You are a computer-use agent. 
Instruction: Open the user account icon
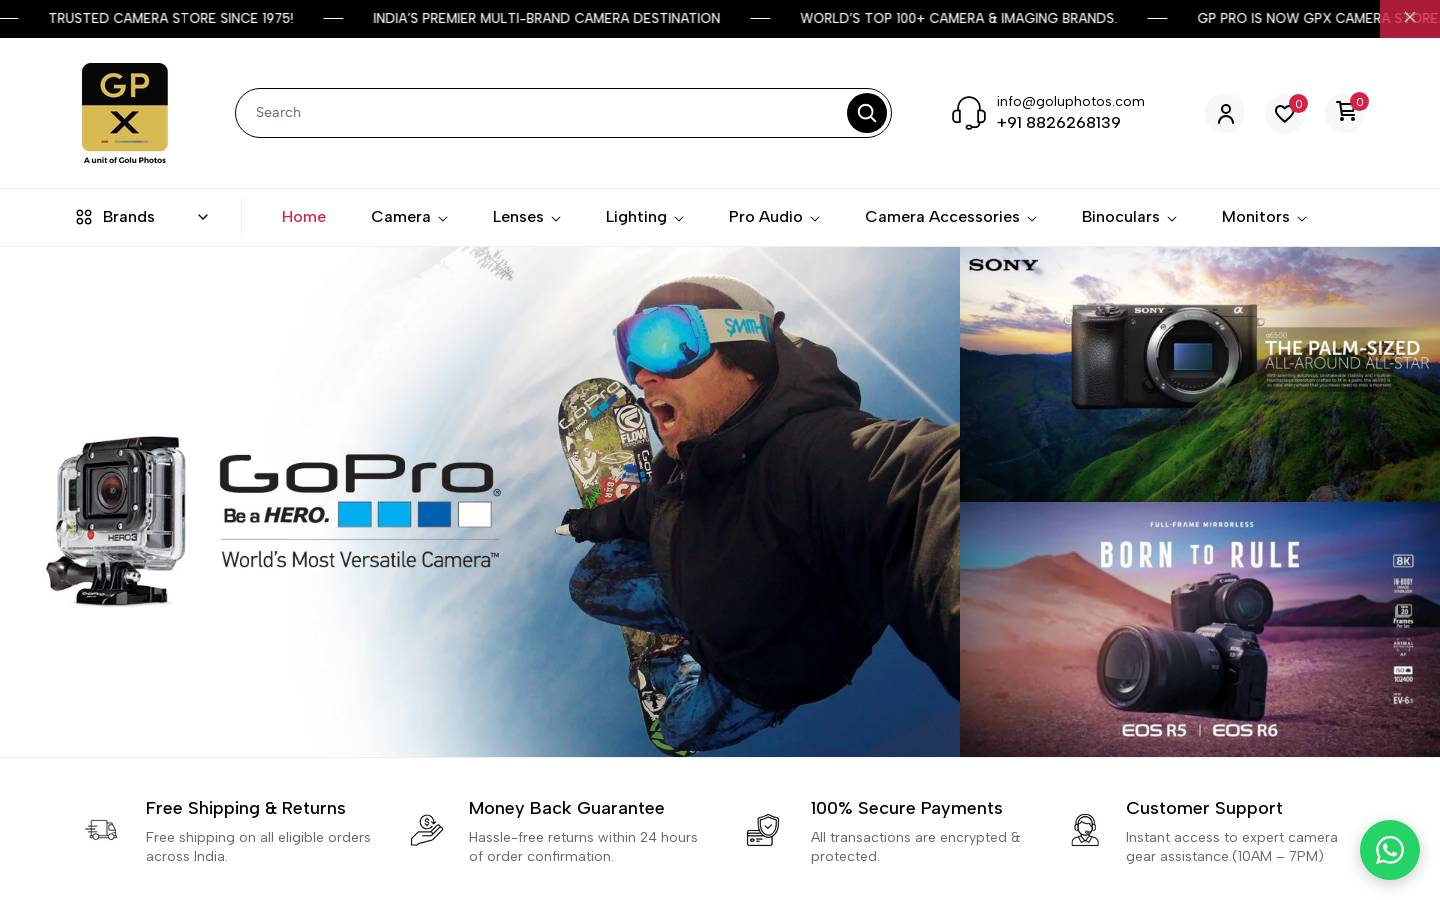(1225, 113)
